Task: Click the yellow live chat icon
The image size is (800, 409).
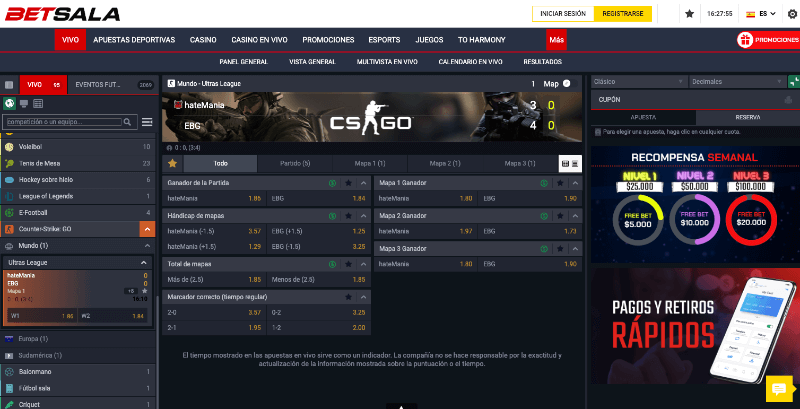Action: click(x=778, y=390)
